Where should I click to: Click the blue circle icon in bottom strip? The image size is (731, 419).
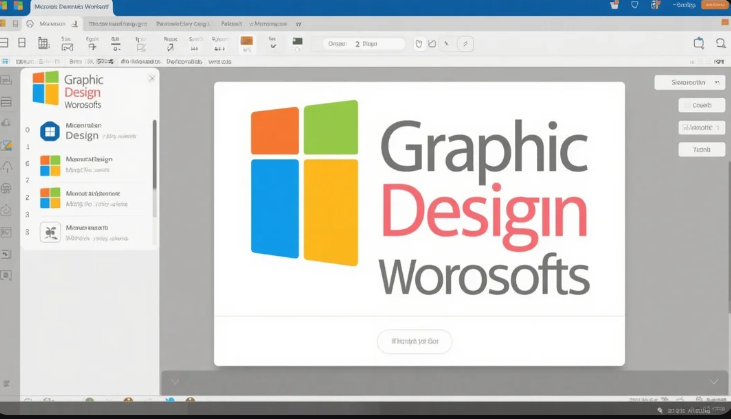(x=170, y=400)
